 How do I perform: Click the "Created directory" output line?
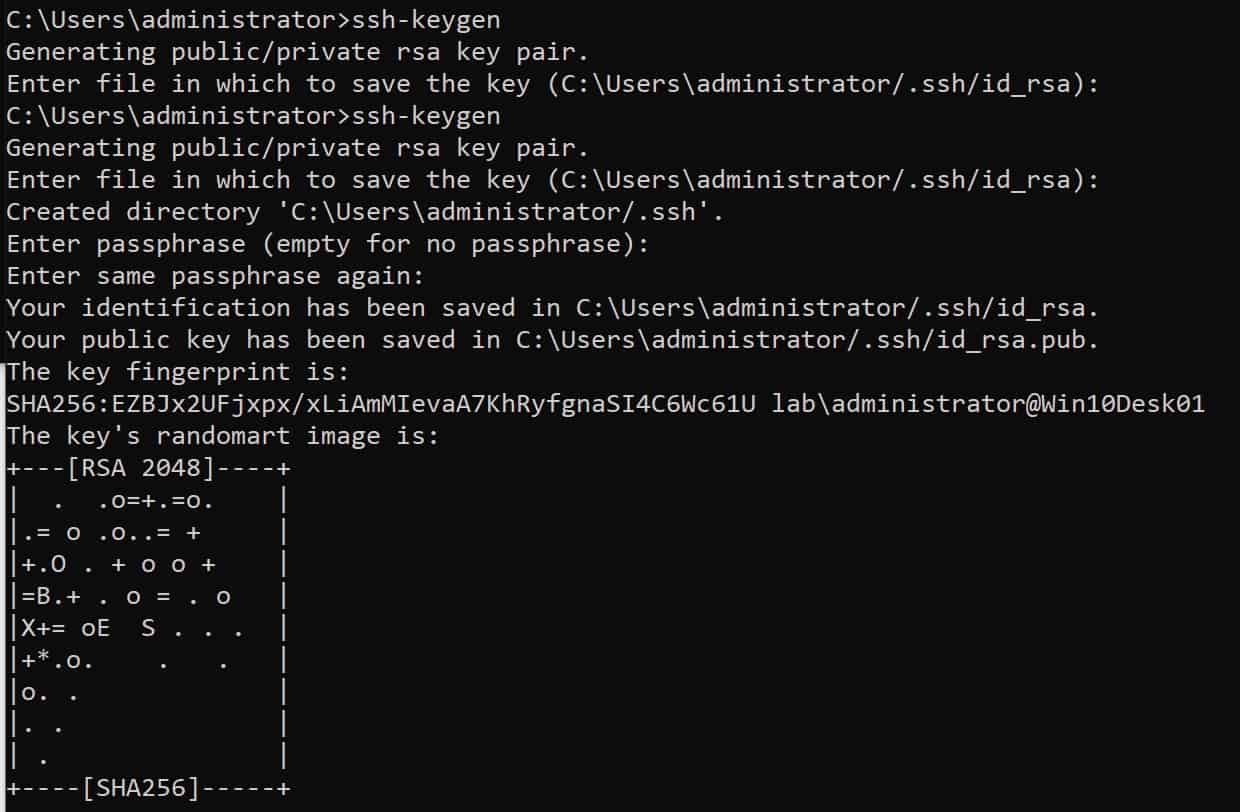tap(365, 212)
